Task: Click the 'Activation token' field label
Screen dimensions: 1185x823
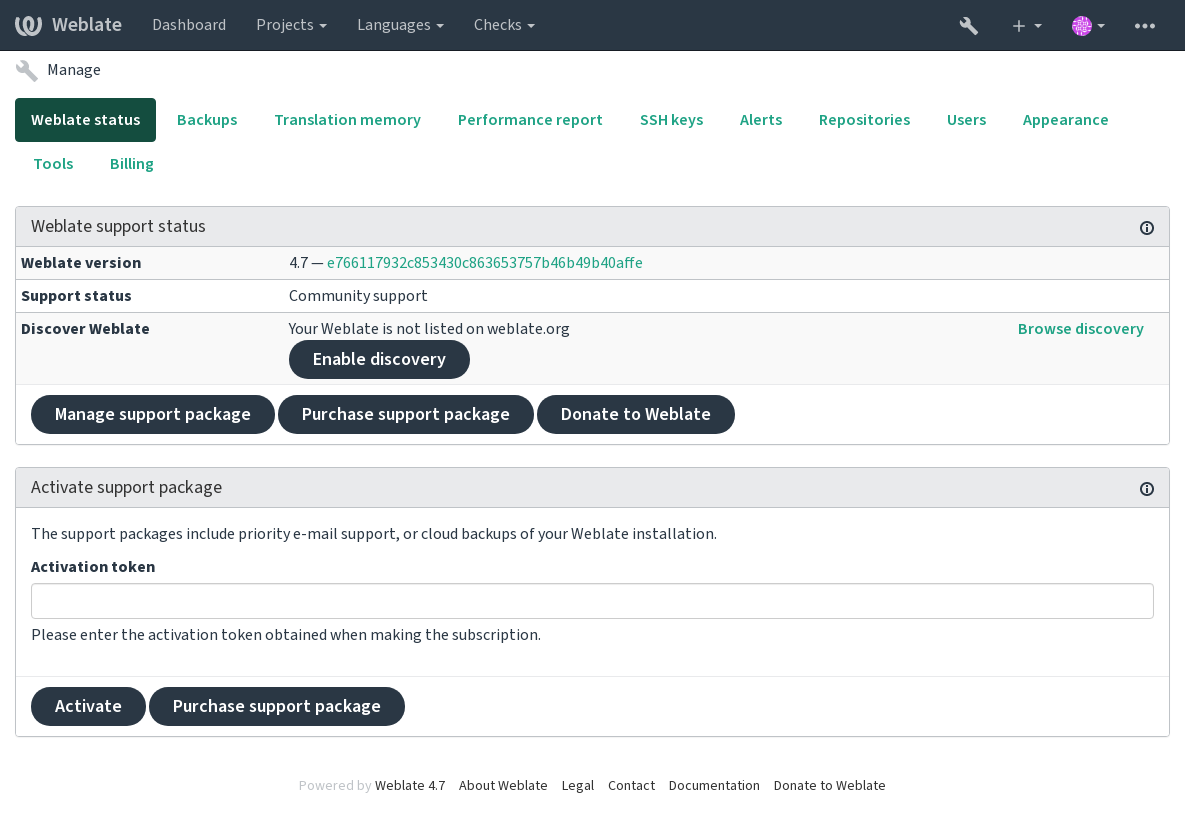Action: [93, 567]
